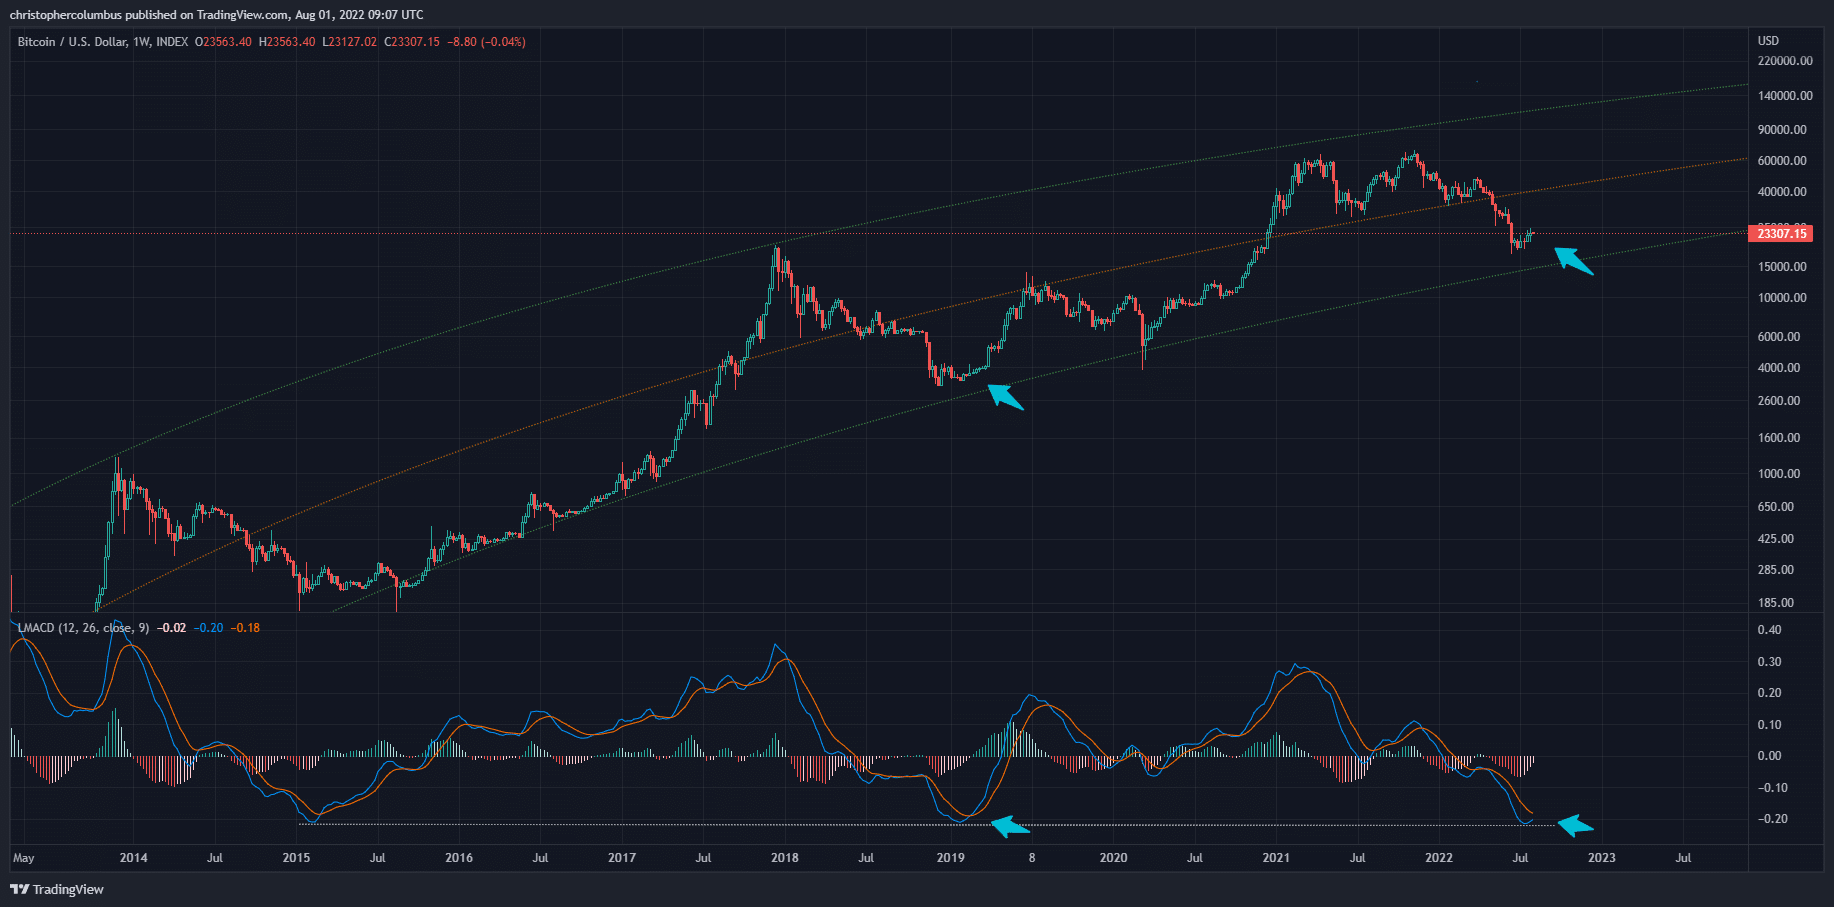1834x907 pixels.
Task: Click the published-on-TradingView.com header text
Action: (216, 15)
